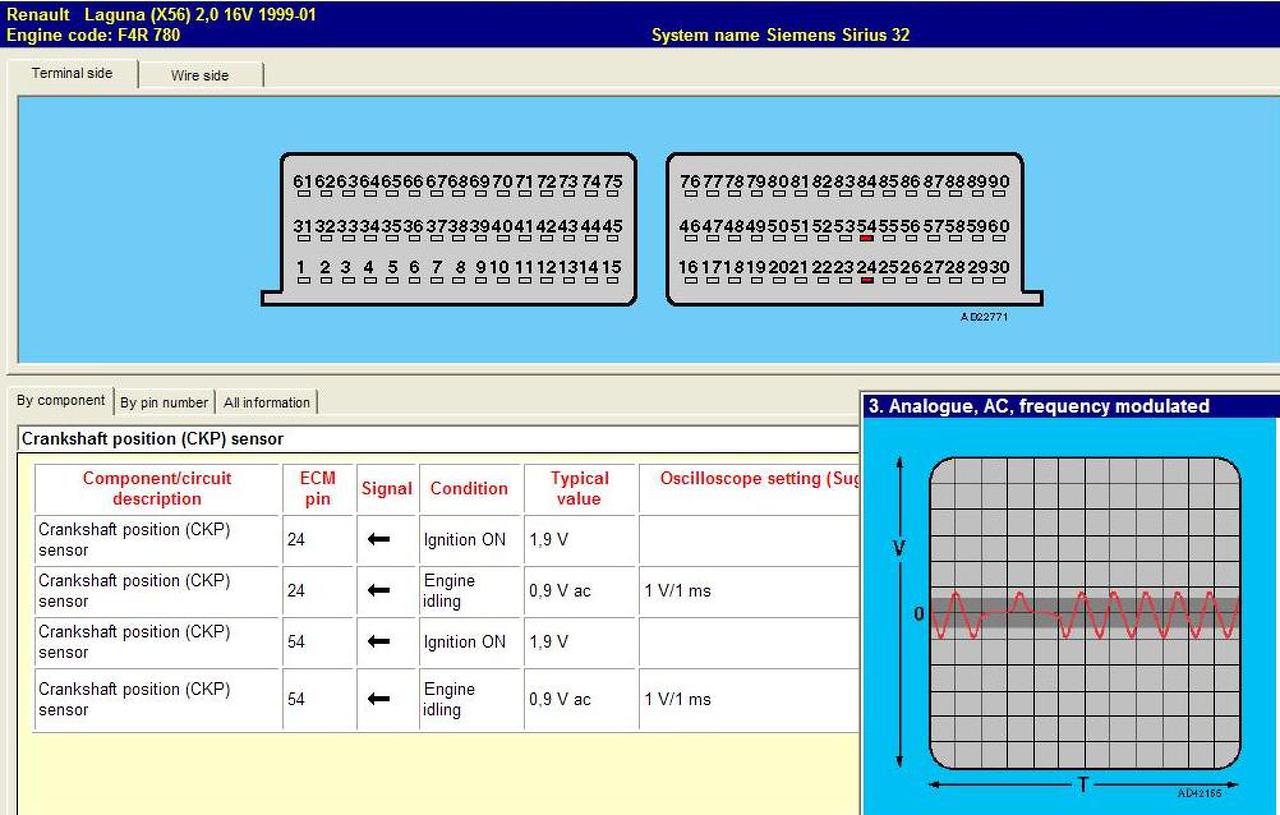Click pin number 1 on the left connector

(x=301, y=267)
